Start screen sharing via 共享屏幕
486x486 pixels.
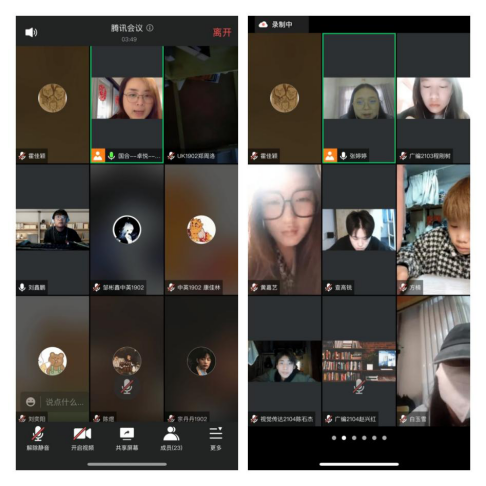point(127,439)
